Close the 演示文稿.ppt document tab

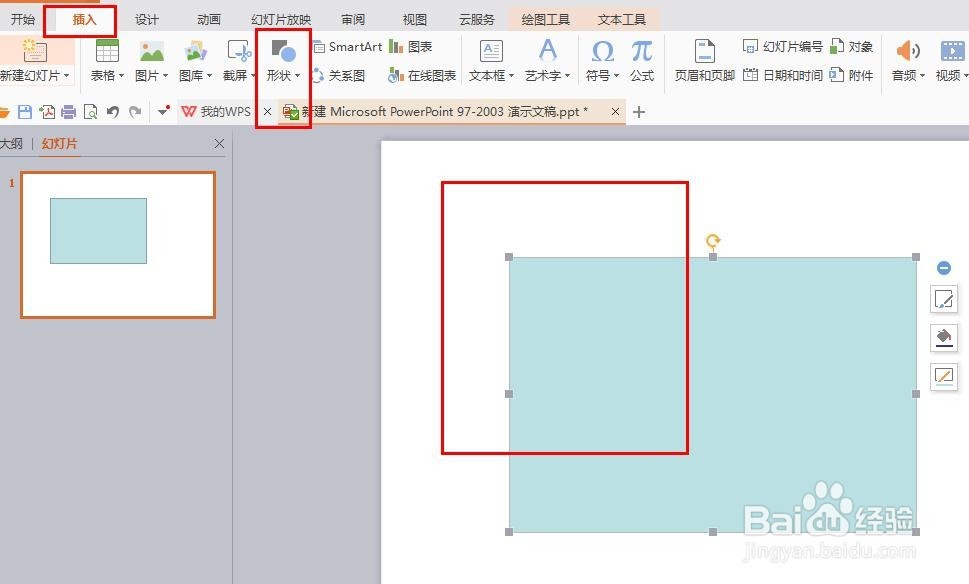point(615,112)
